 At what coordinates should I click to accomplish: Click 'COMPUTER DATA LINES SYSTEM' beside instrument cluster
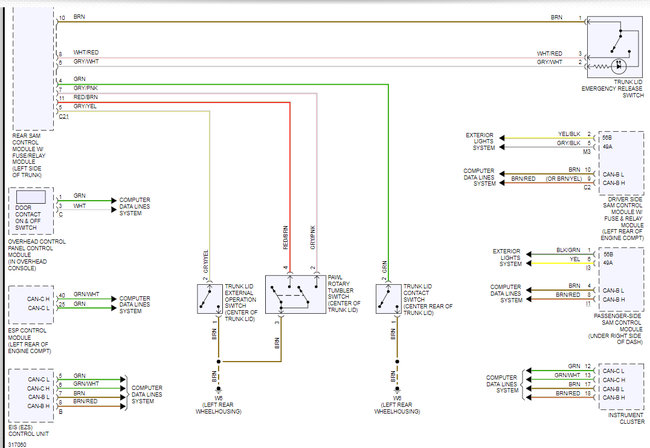(x=502, y=384)
